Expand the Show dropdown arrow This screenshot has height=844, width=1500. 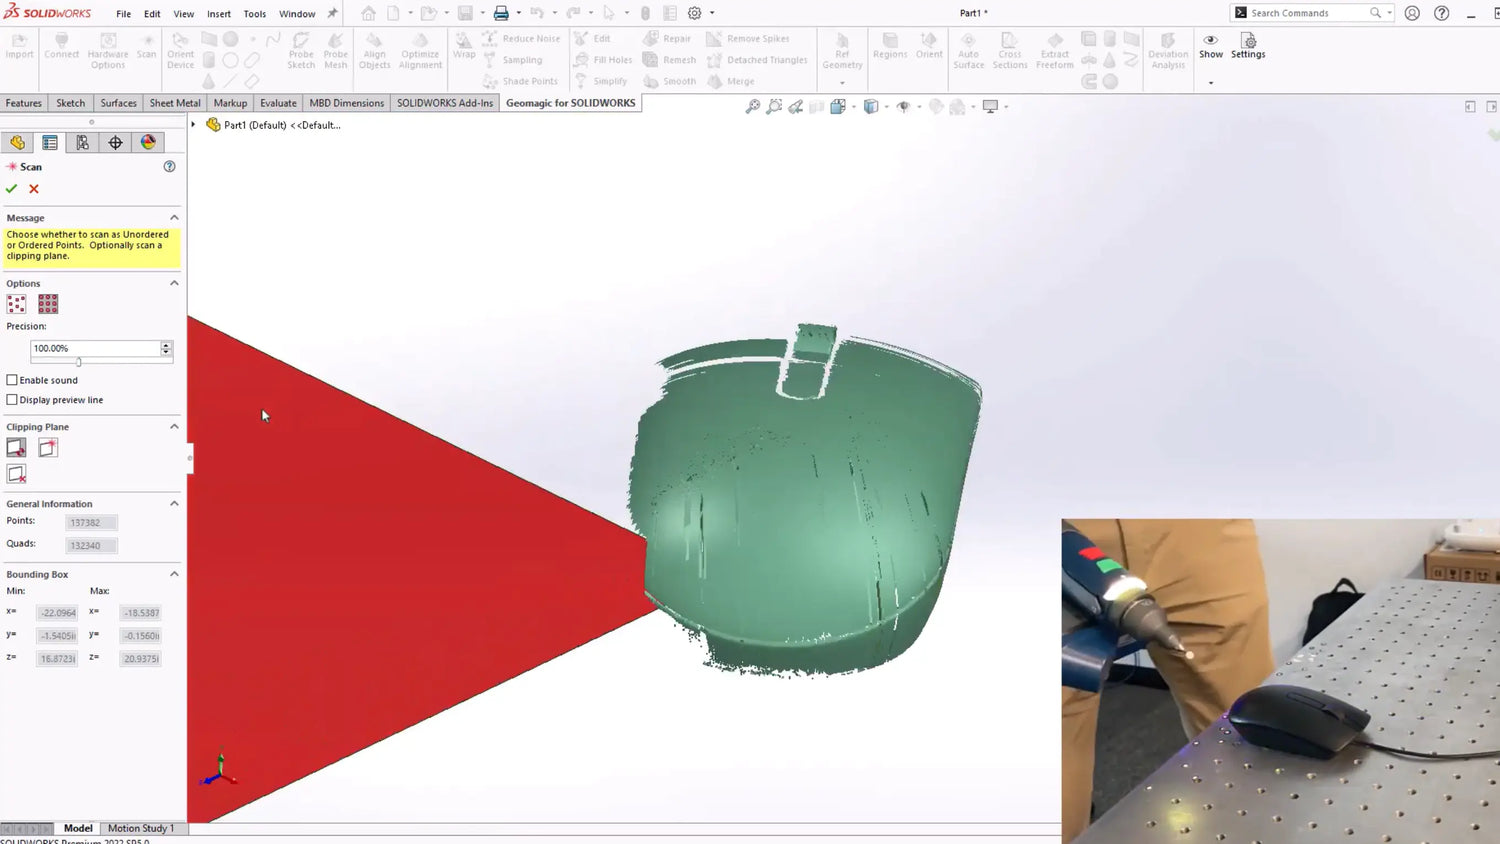coord(1211,83)
